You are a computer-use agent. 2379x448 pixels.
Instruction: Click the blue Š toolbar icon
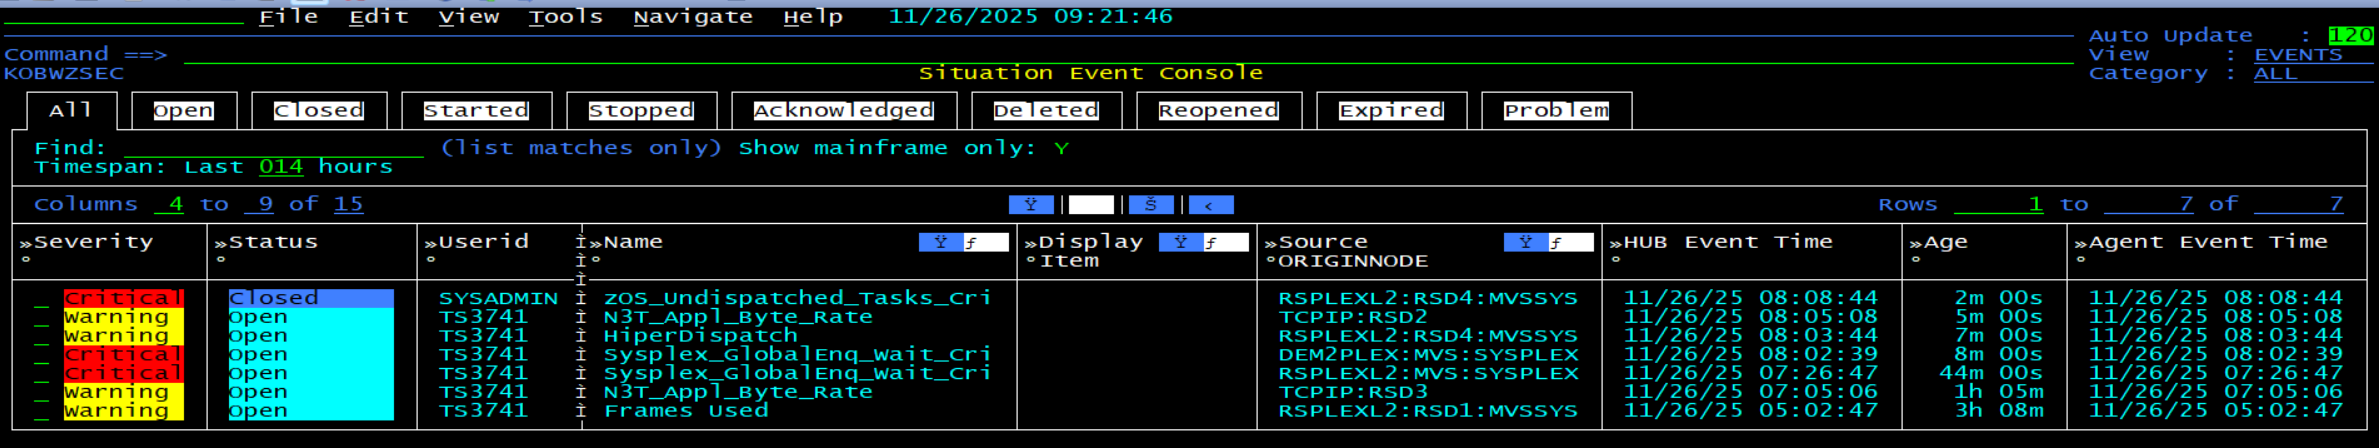(1151, 205)
